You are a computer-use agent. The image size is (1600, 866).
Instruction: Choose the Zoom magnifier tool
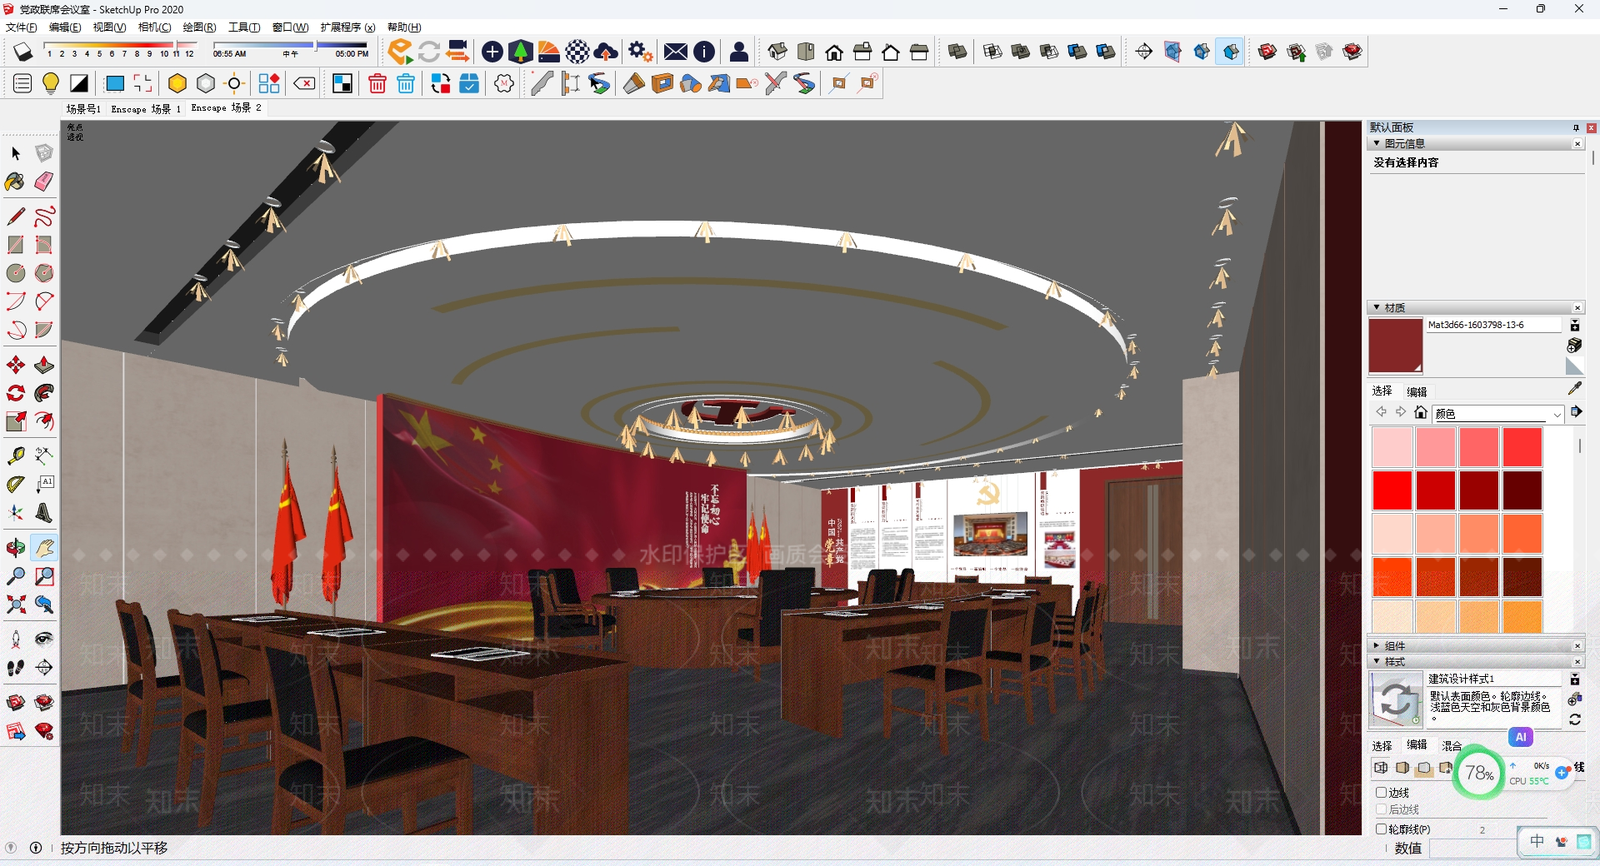point(16,576)
